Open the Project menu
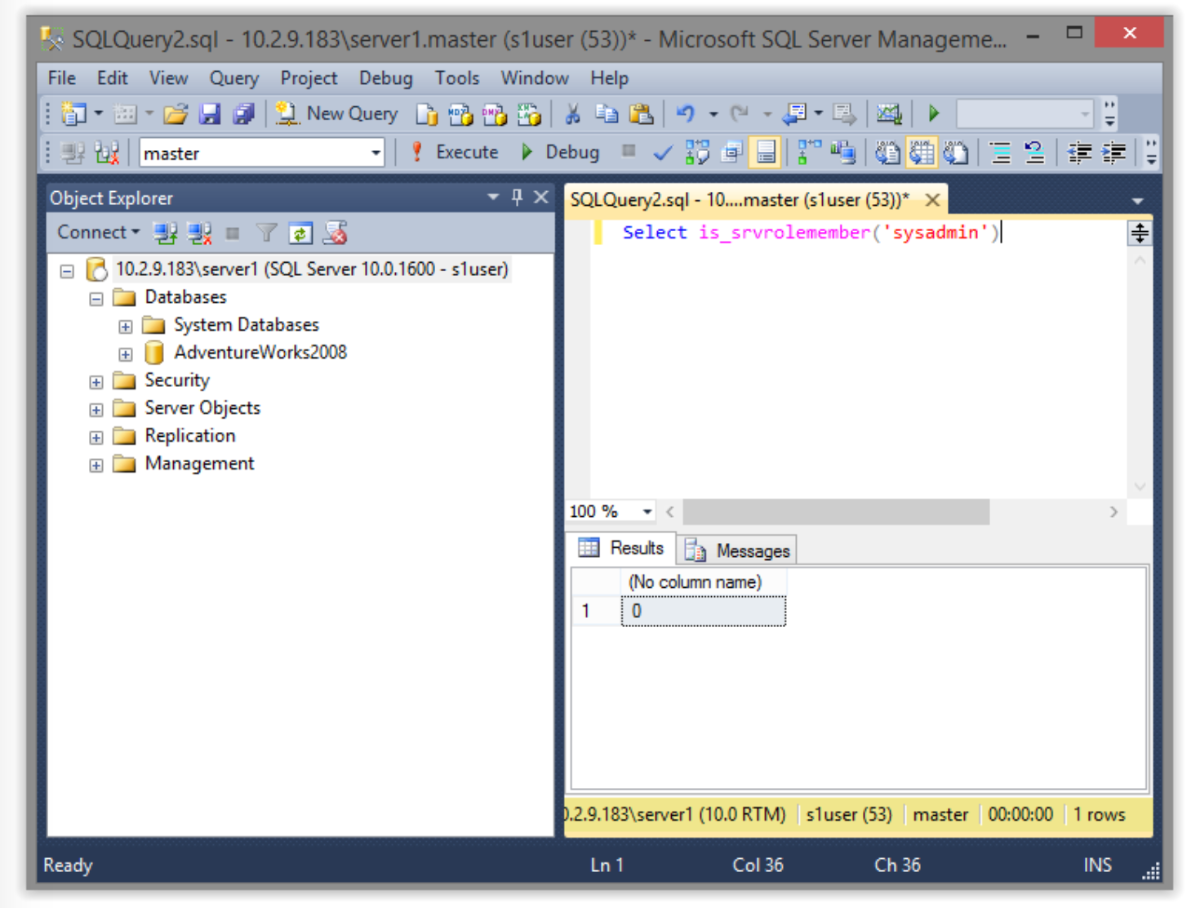This screenshot has width=1200, height=908. (x=309, y=78)
